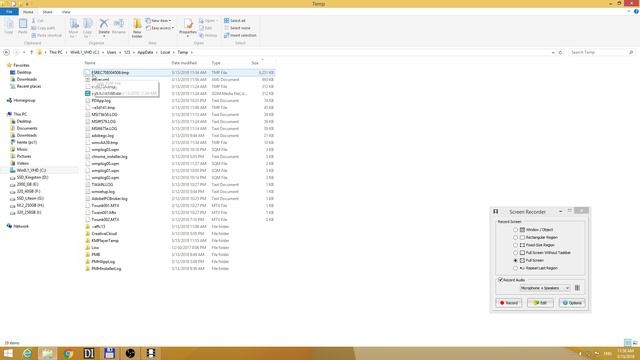Click the Edit button in Screen Recorder
Screen dimensions: 640x360
[x=540, y=303]
